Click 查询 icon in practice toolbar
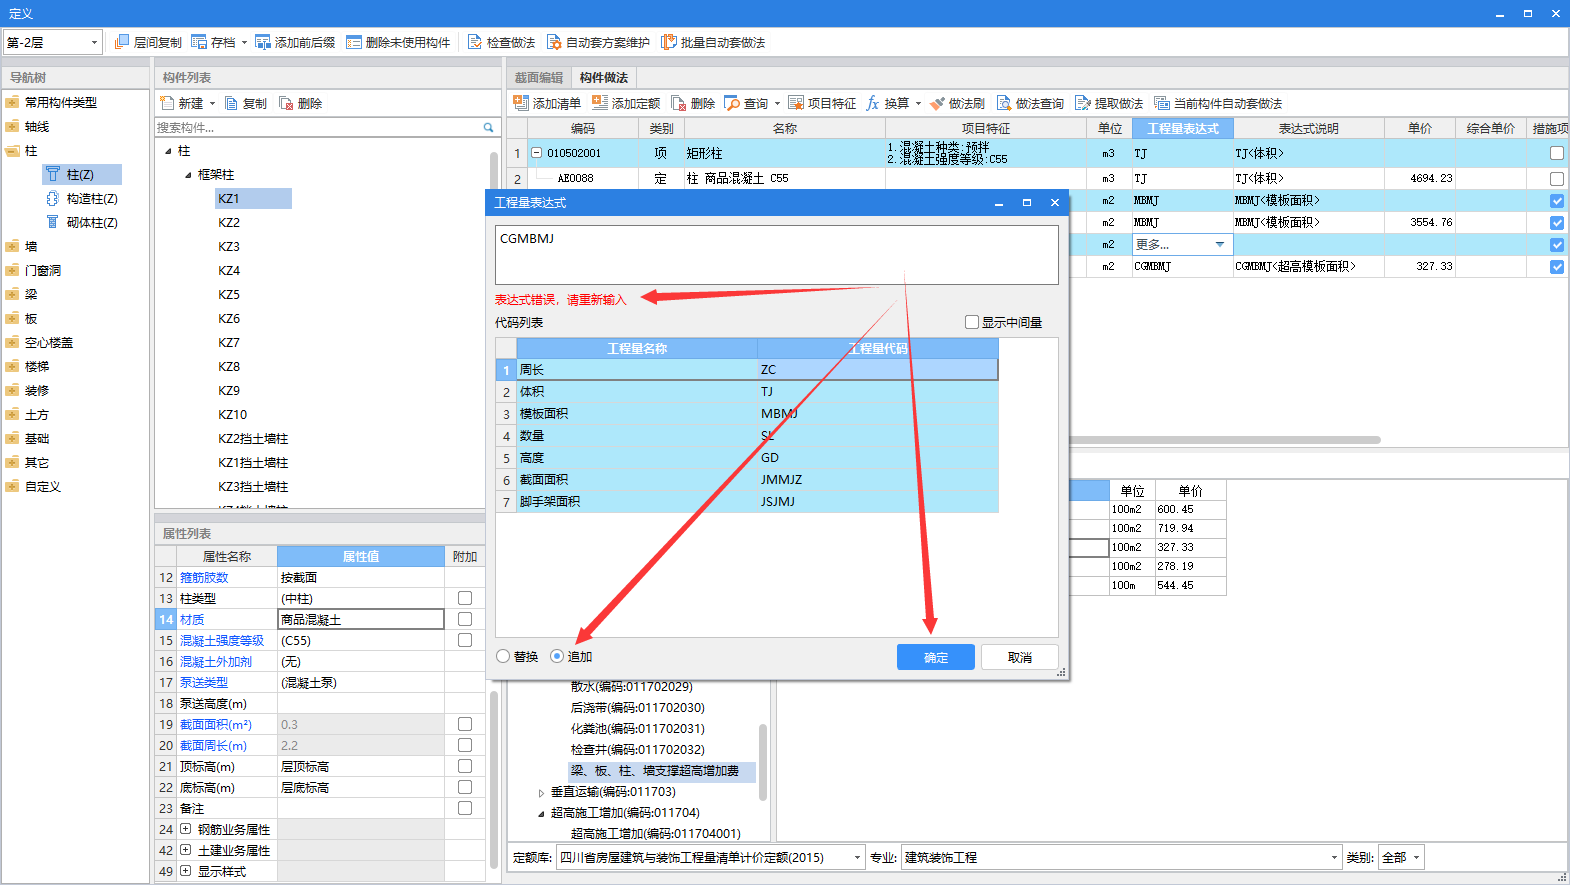1570x885 pixels. click(732, 103)
